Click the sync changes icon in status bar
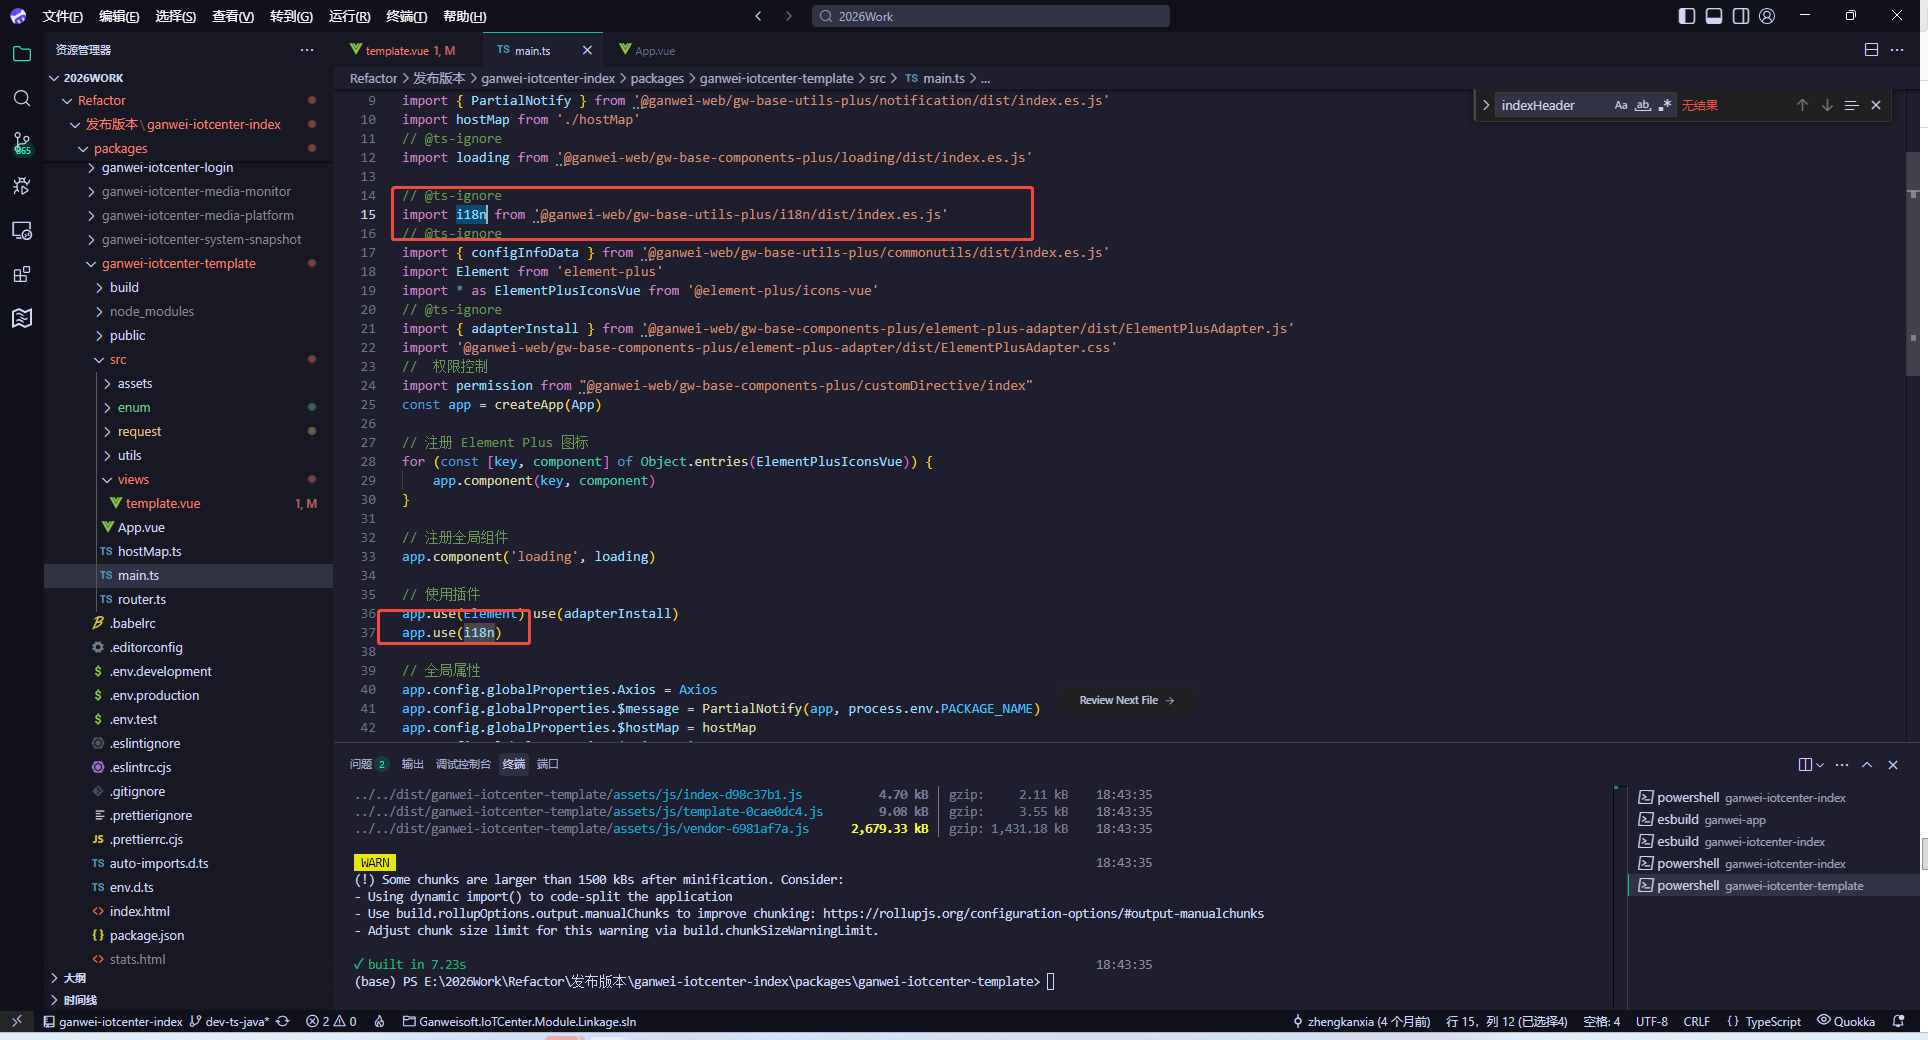 tap(283, 1021)
